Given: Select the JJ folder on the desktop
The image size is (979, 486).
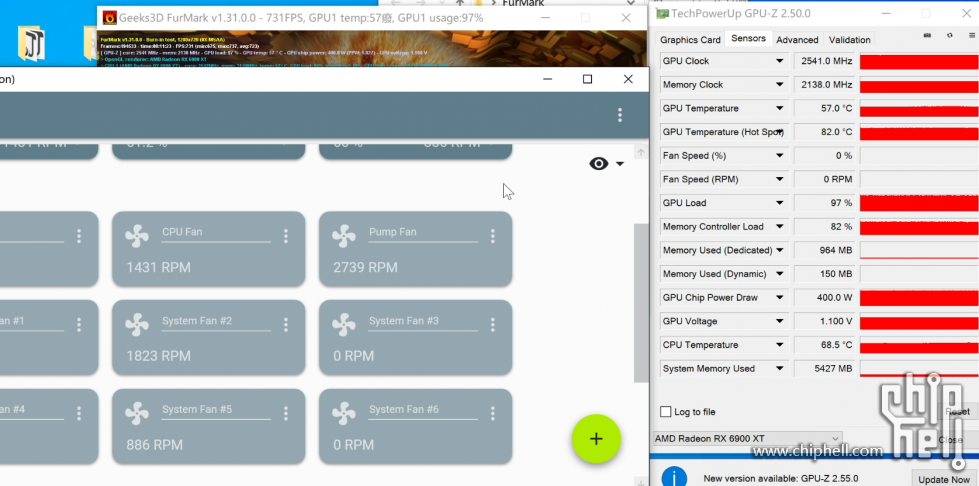Looking at the screenshot, I should click(x=31, y=43).
